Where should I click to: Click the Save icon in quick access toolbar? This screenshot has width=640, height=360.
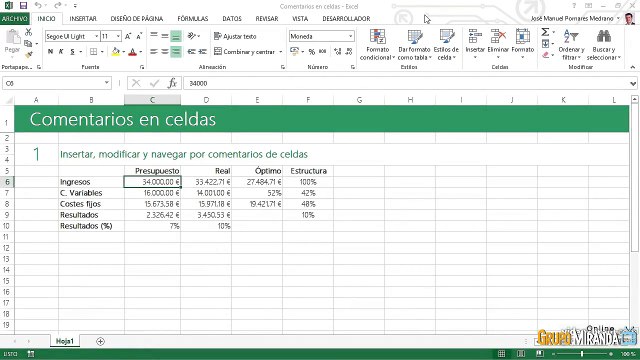23,5
